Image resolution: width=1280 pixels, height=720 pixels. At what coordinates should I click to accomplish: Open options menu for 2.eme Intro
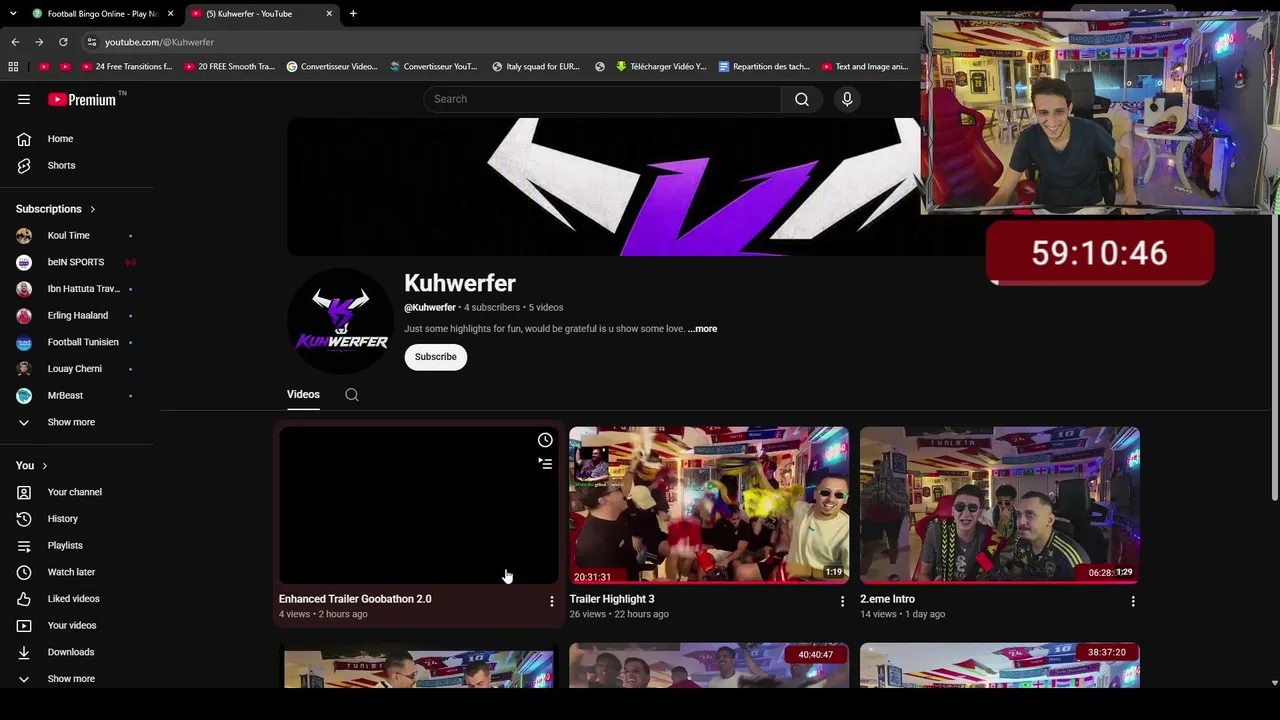(x=1133, y=601)
